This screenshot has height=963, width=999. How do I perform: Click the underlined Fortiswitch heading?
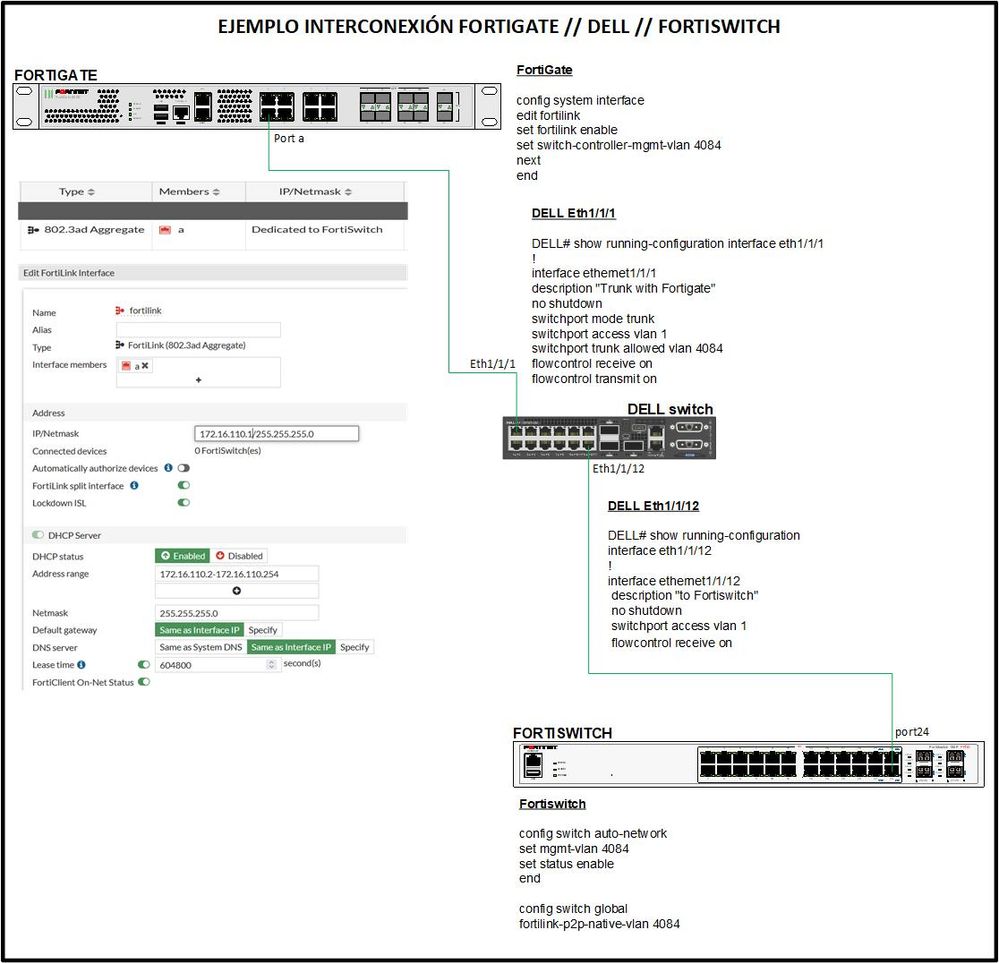[x=552, y=804]
